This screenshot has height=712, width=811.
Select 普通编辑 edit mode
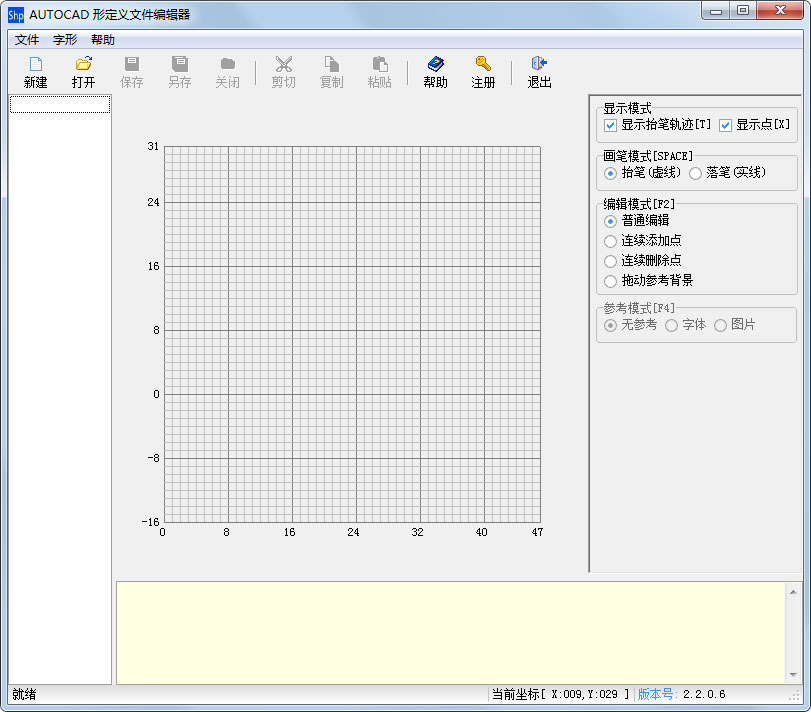(610, 221)
